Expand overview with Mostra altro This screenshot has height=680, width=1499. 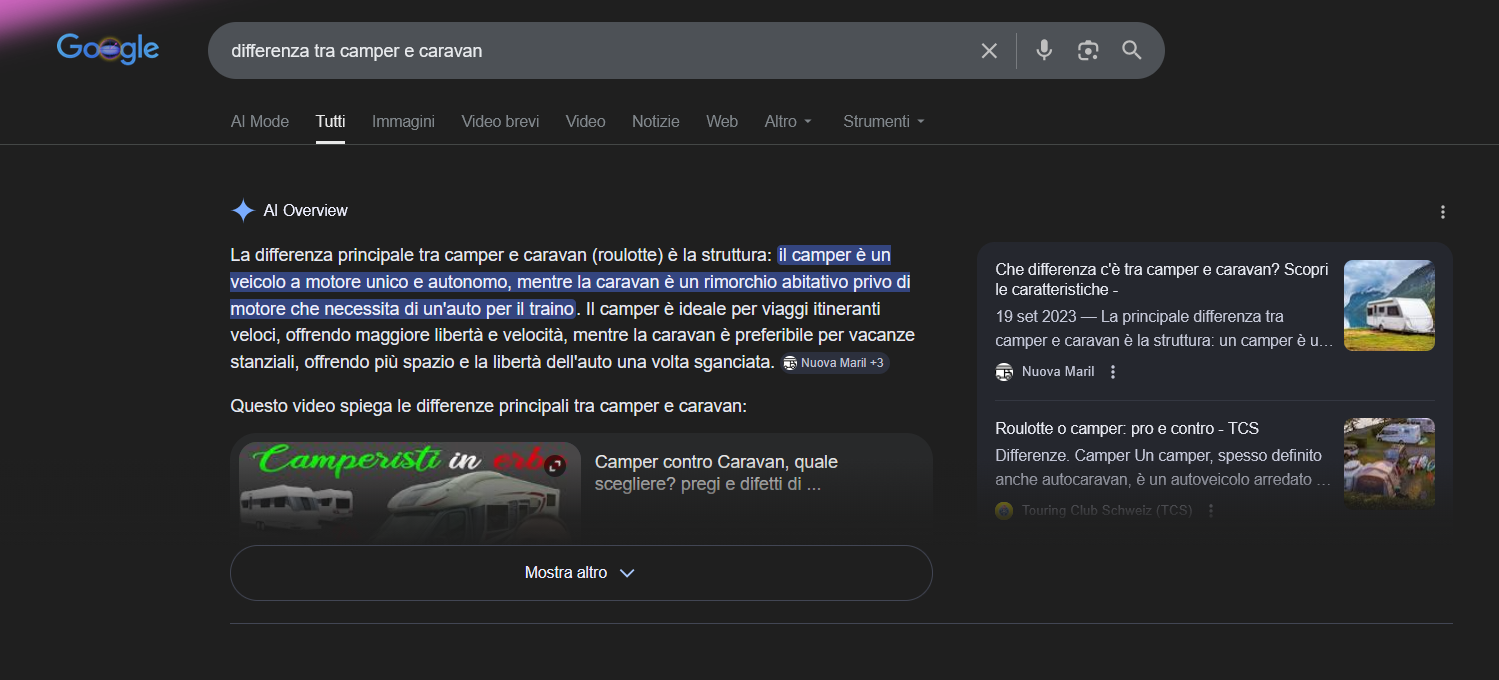(x=580, y=573)
